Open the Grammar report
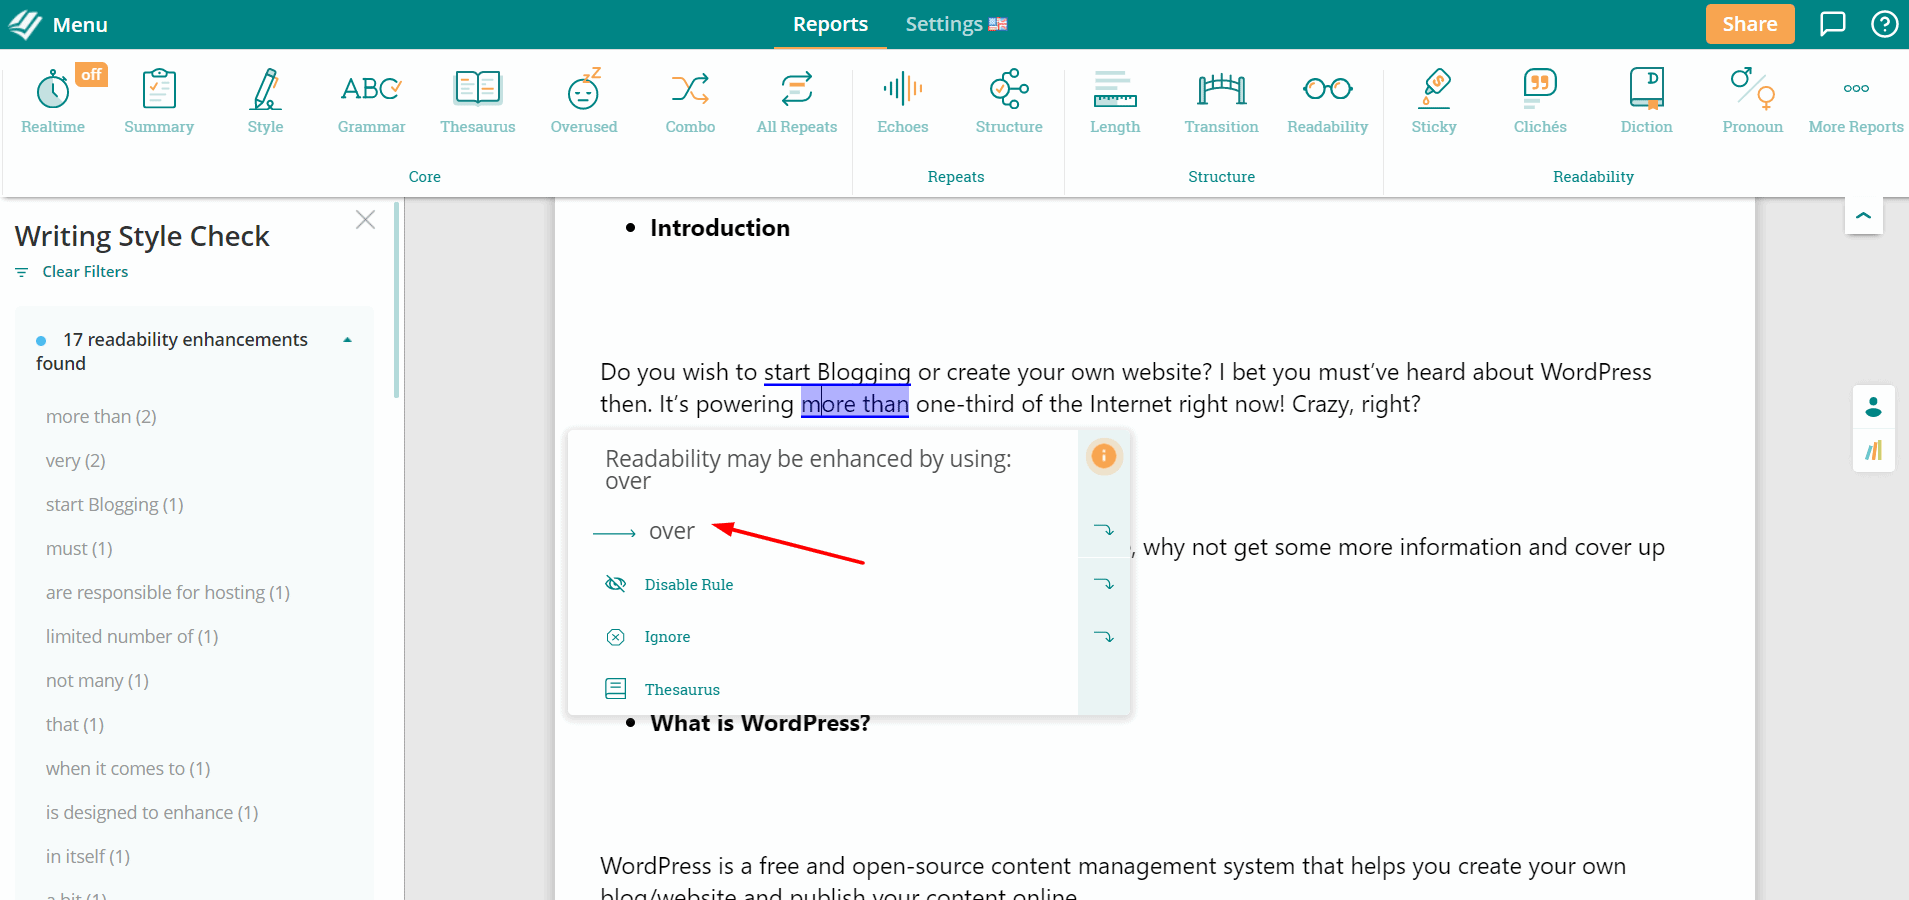1909x900 pixels. [371, 101]
